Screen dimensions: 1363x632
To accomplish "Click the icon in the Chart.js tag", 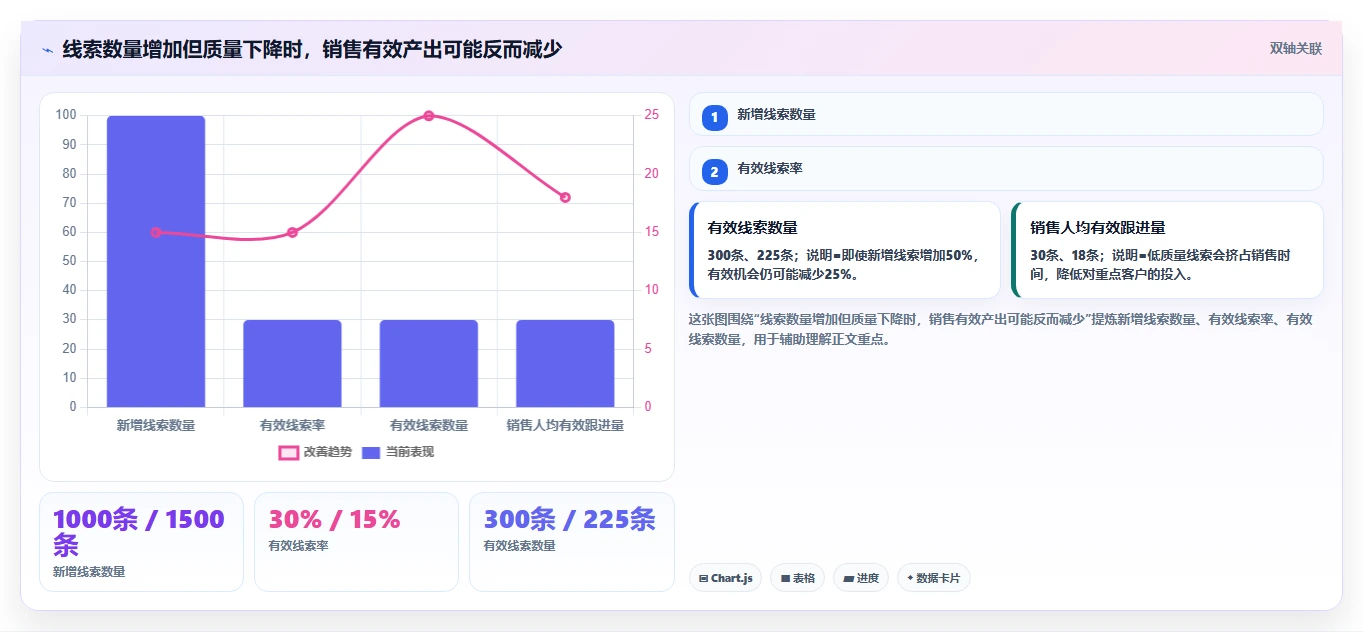I will (704, 579).
